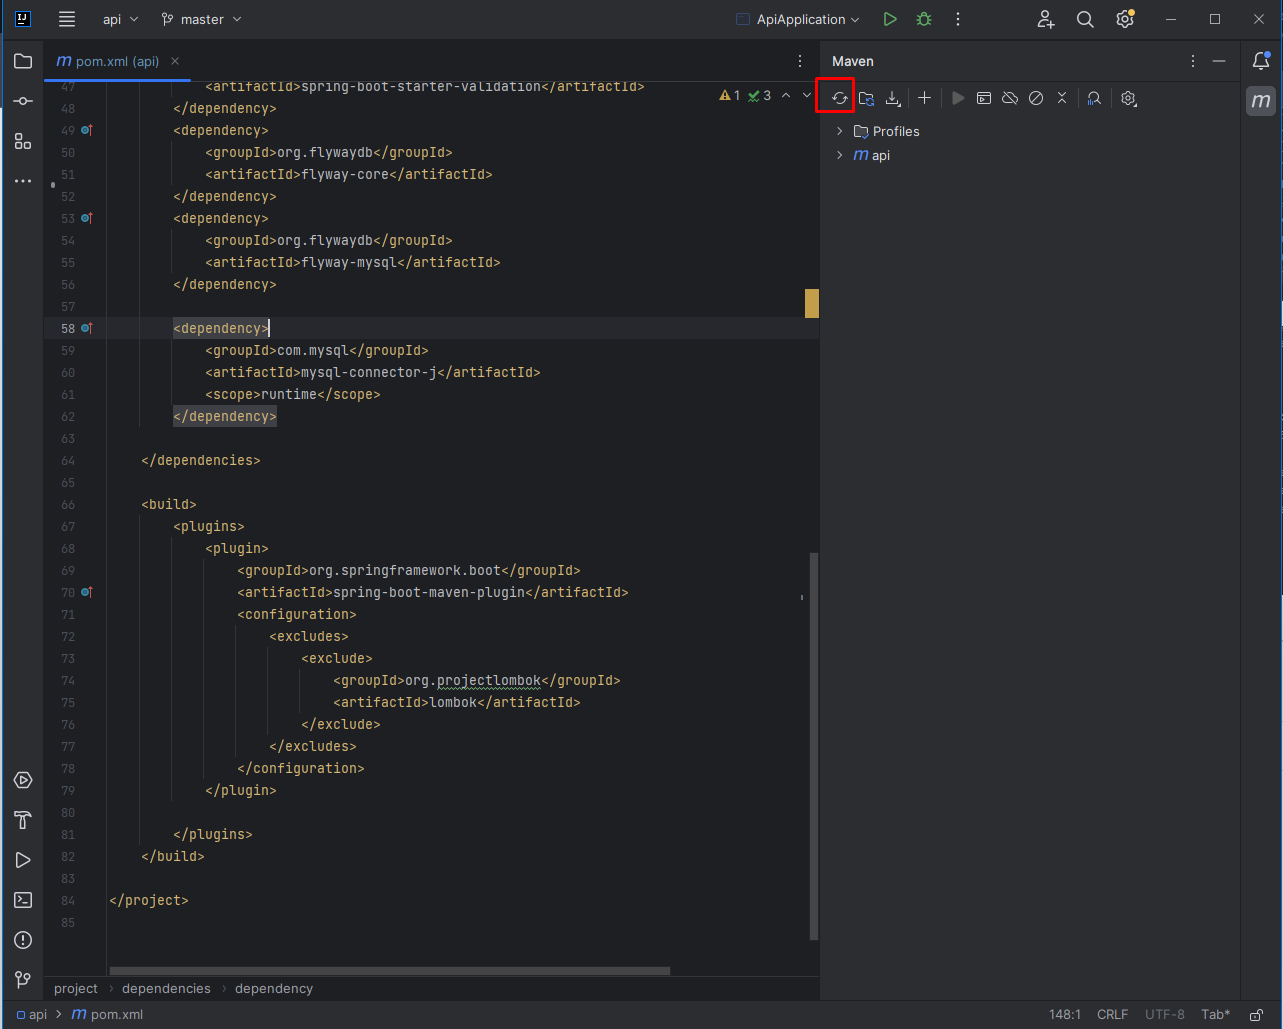
Task: Open the Maven sidebar tool button
Action: tap(1261, 100)
